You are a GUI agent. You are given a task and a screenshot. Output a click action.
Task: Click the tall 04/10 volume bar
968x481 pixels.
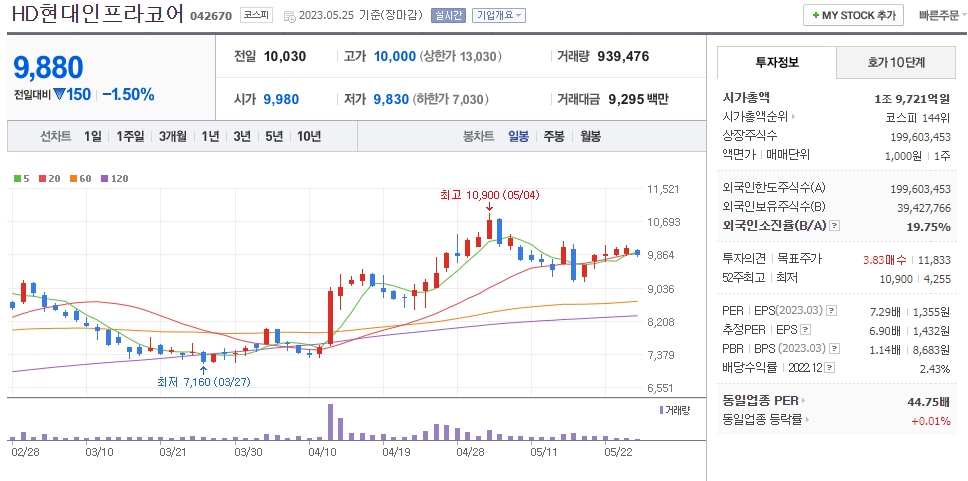(x=330, y=422)
